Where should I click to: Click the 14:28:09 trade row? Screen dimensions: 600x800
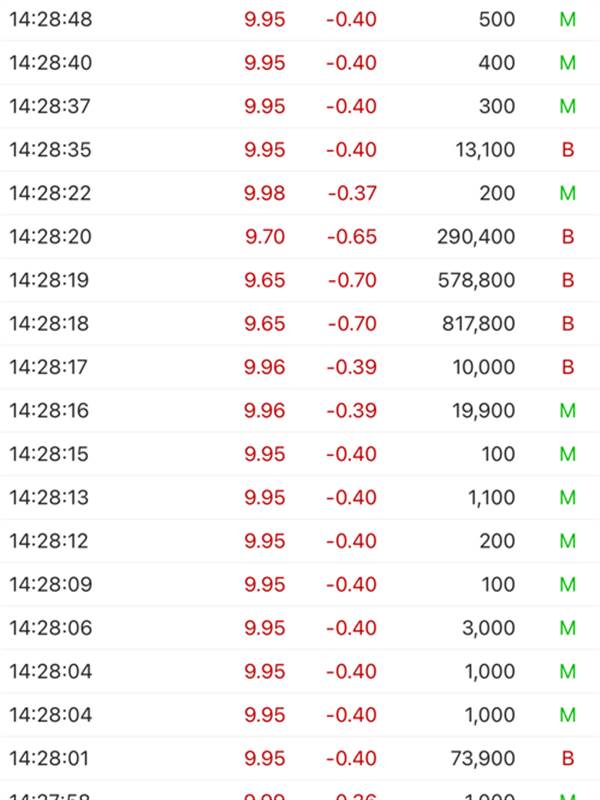300,584
